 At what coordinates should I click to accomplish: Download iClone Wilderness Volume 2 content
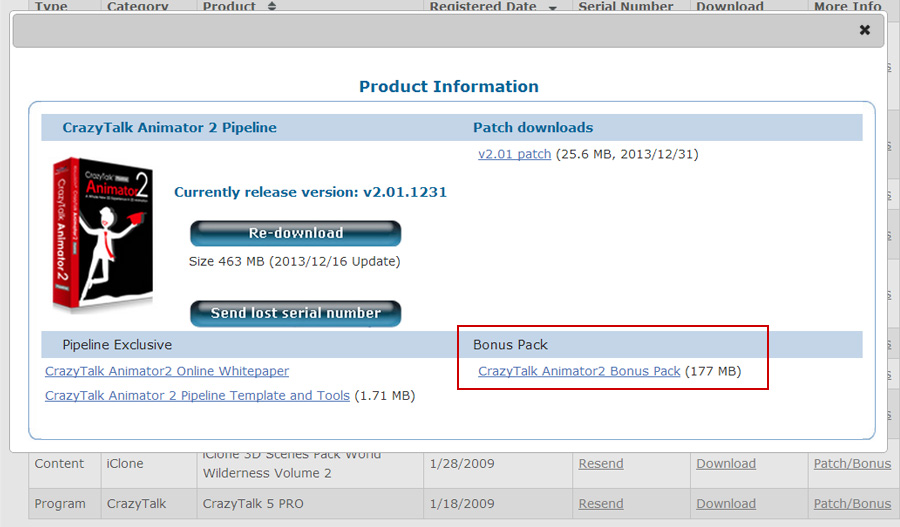coord(726,463)
